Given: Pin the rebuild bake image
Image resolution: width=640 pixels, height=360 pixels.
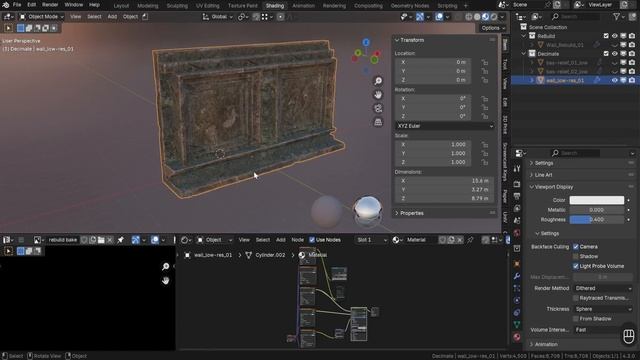Looking at the screenshot, I should pyautogui.click(x=120, y=240).
